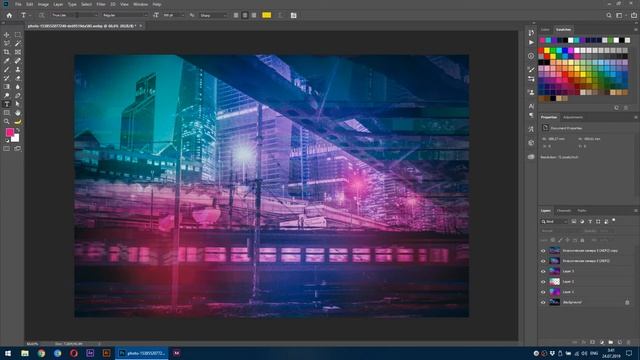The width and height of the screenshot is (640, 360).
Task: Hide Layer 2 visibility eye
Action: 543,282
